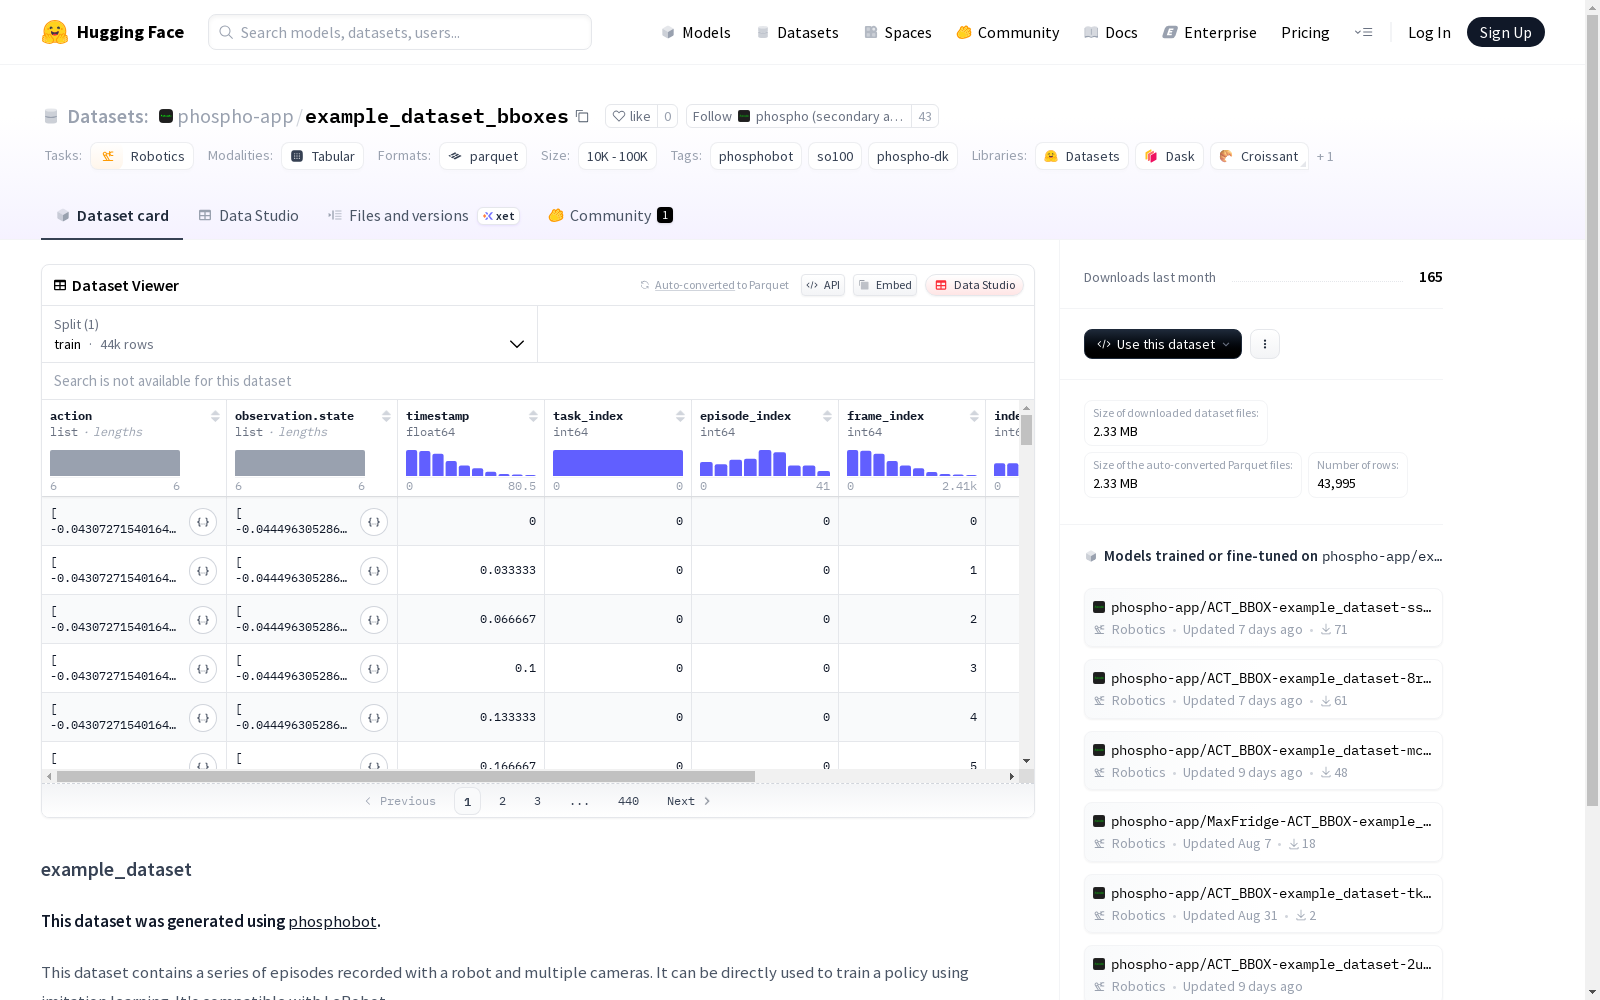
Task: Select the phospho-dk tag
Action: coord(912,156)
